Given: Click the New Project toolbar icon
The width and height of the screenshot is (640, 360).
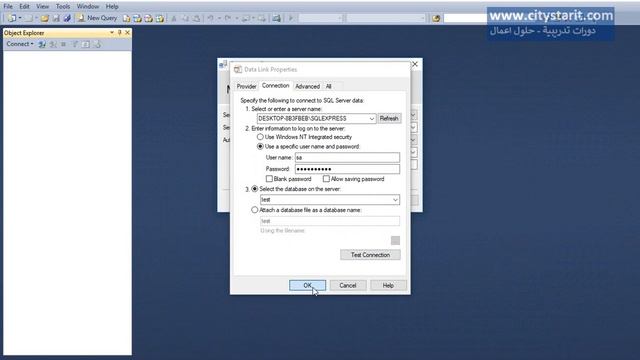Looking at the screenshot, I should coord(12,18).
